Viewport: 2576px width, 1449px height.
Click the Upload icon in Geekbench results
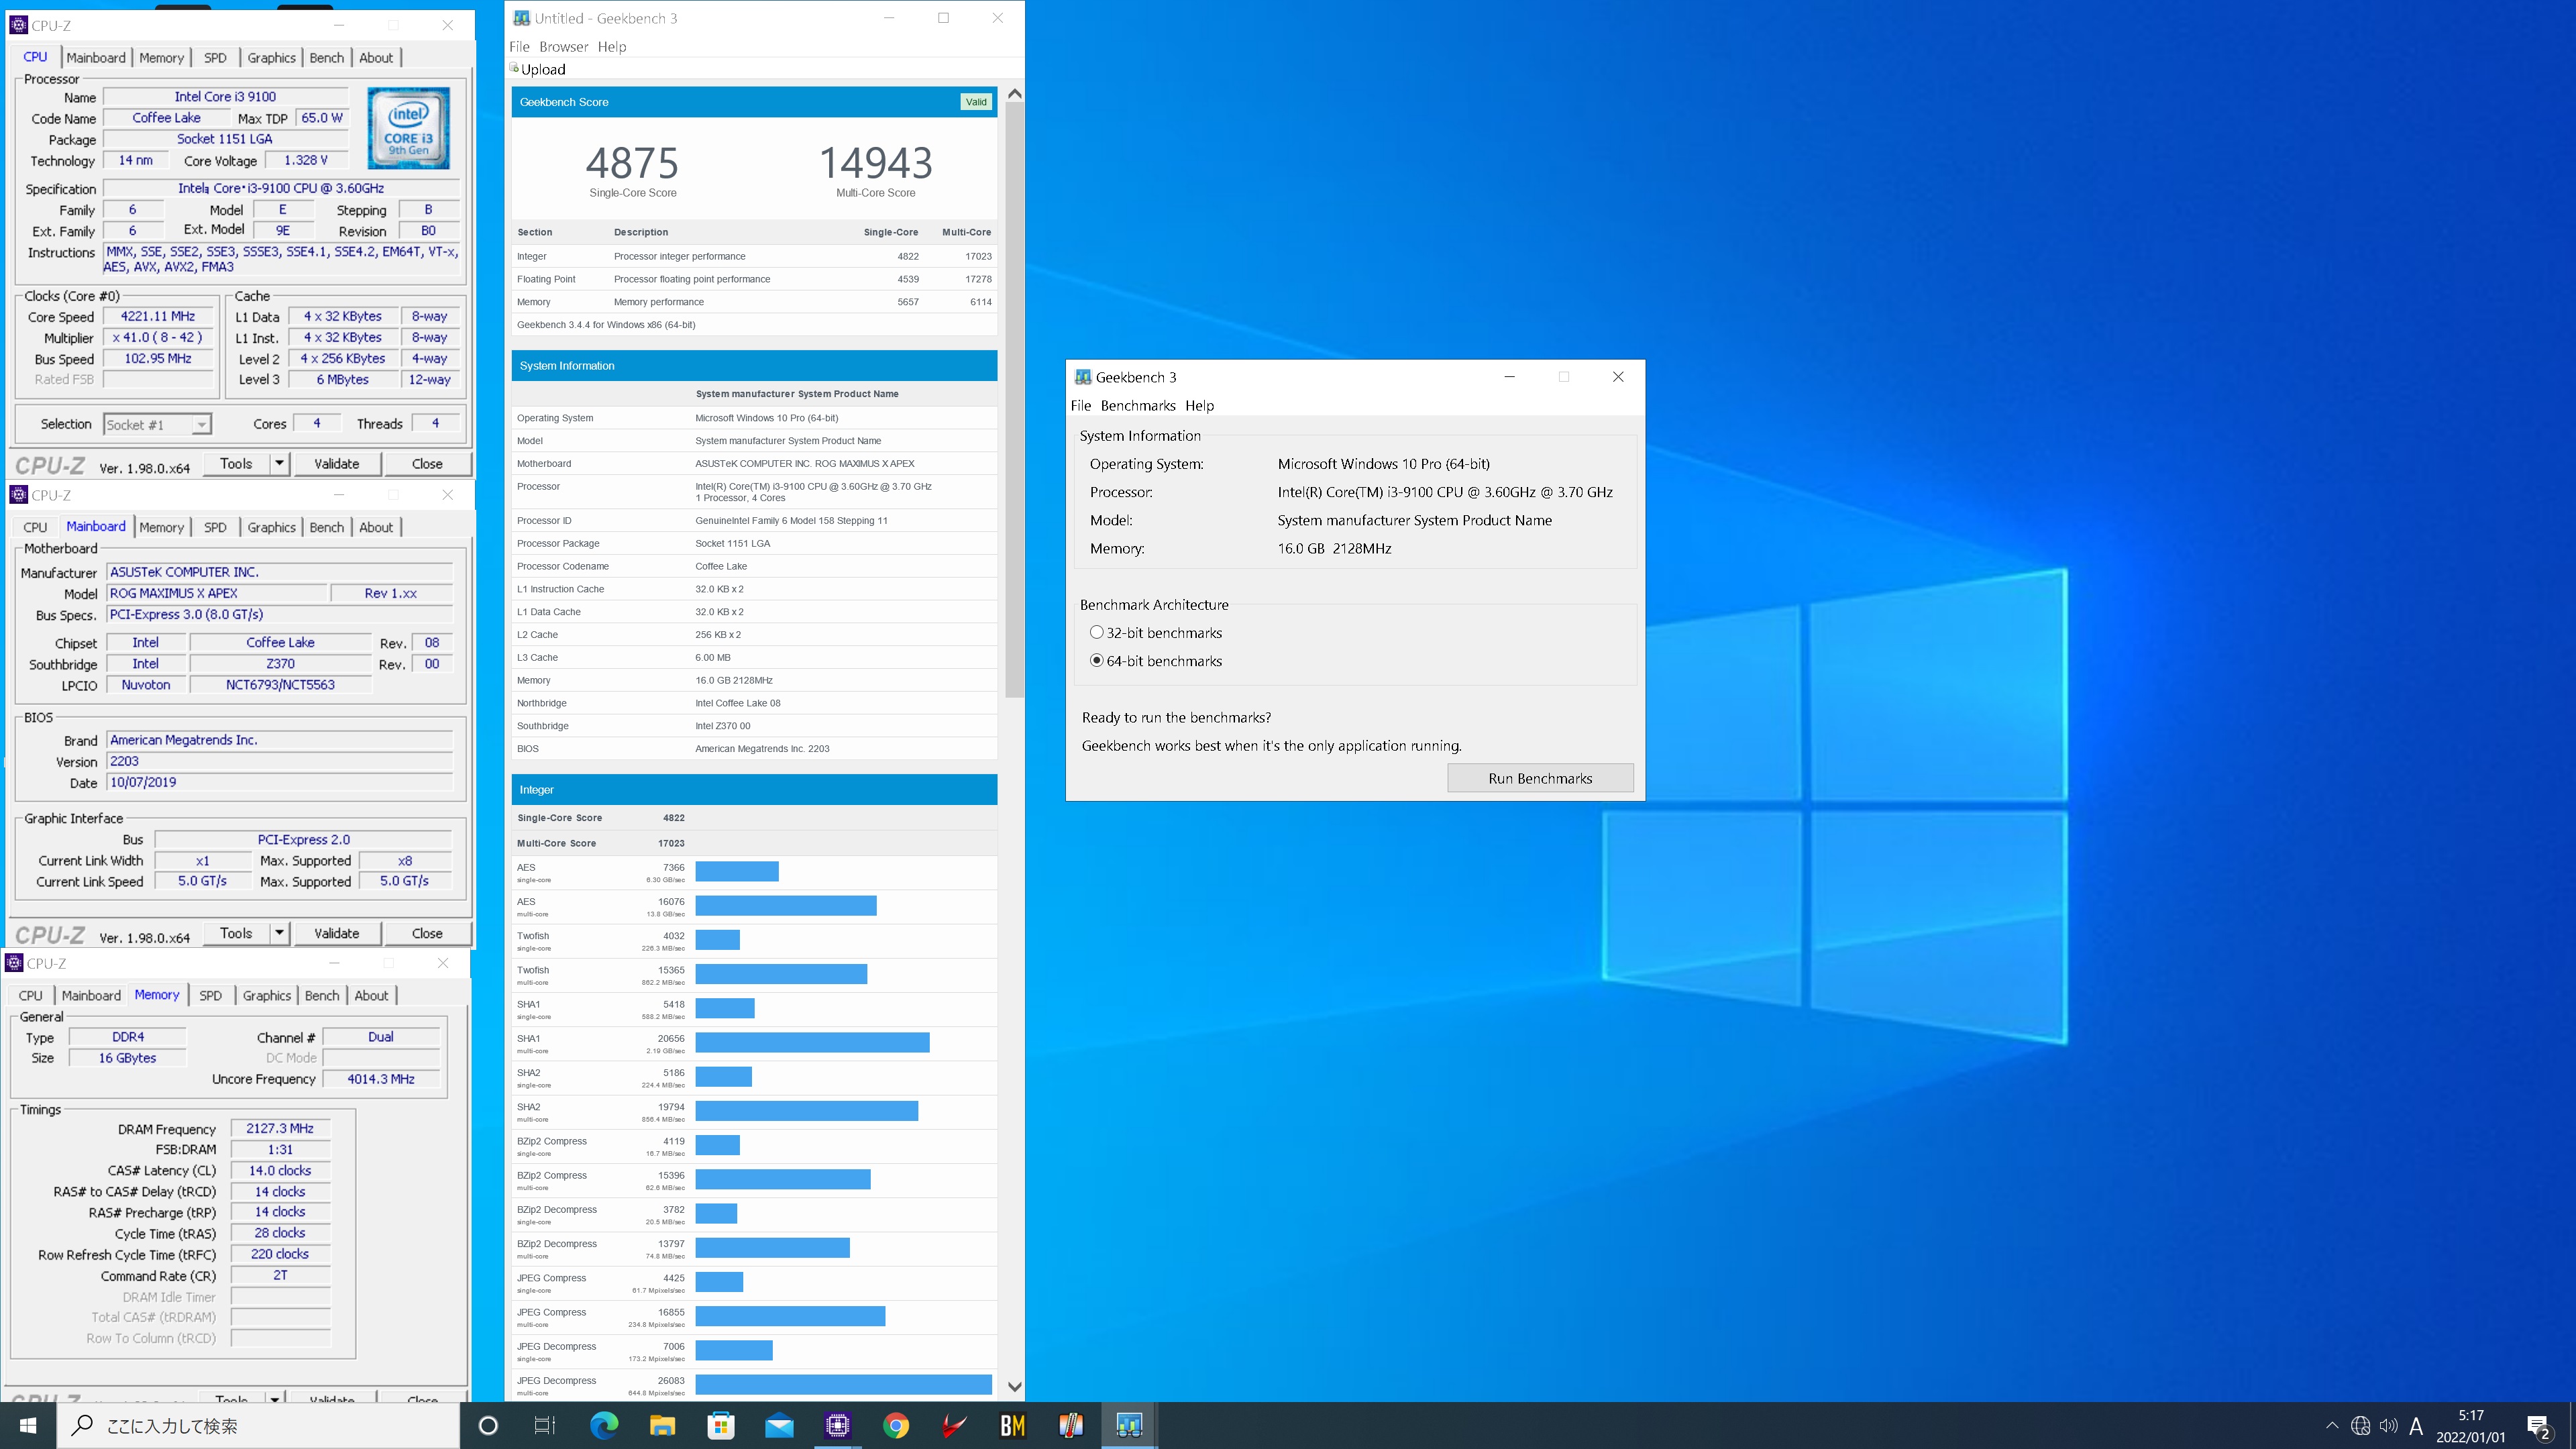(514, 68)
